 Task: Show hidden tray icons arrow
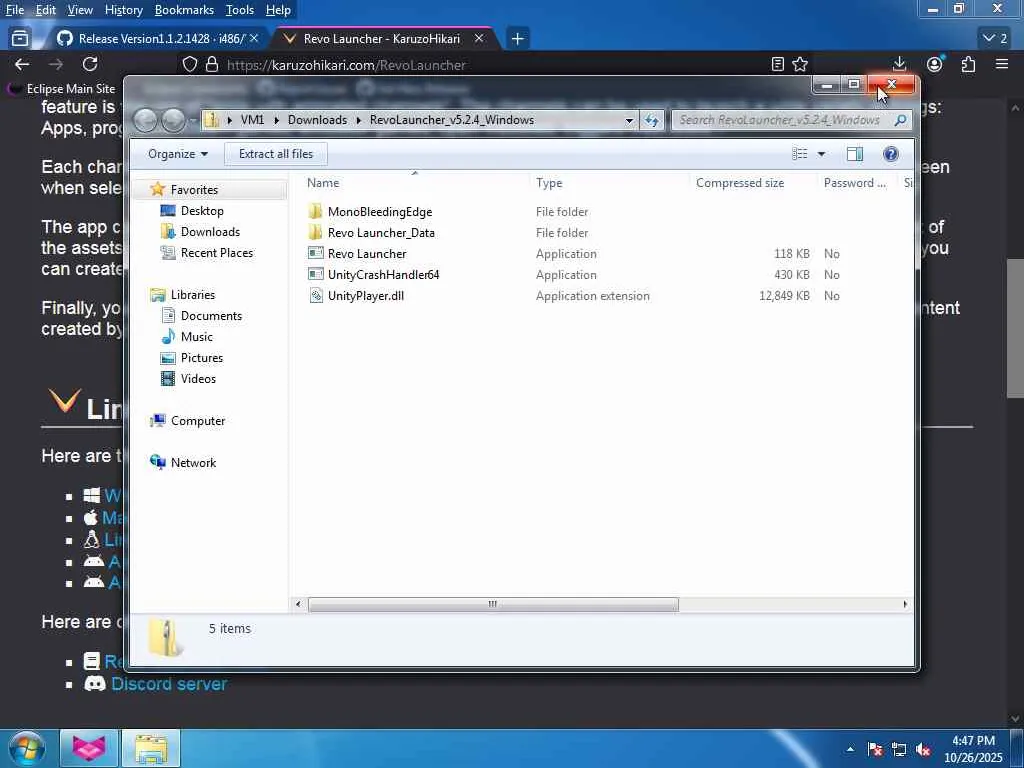(x=850, y=750)
